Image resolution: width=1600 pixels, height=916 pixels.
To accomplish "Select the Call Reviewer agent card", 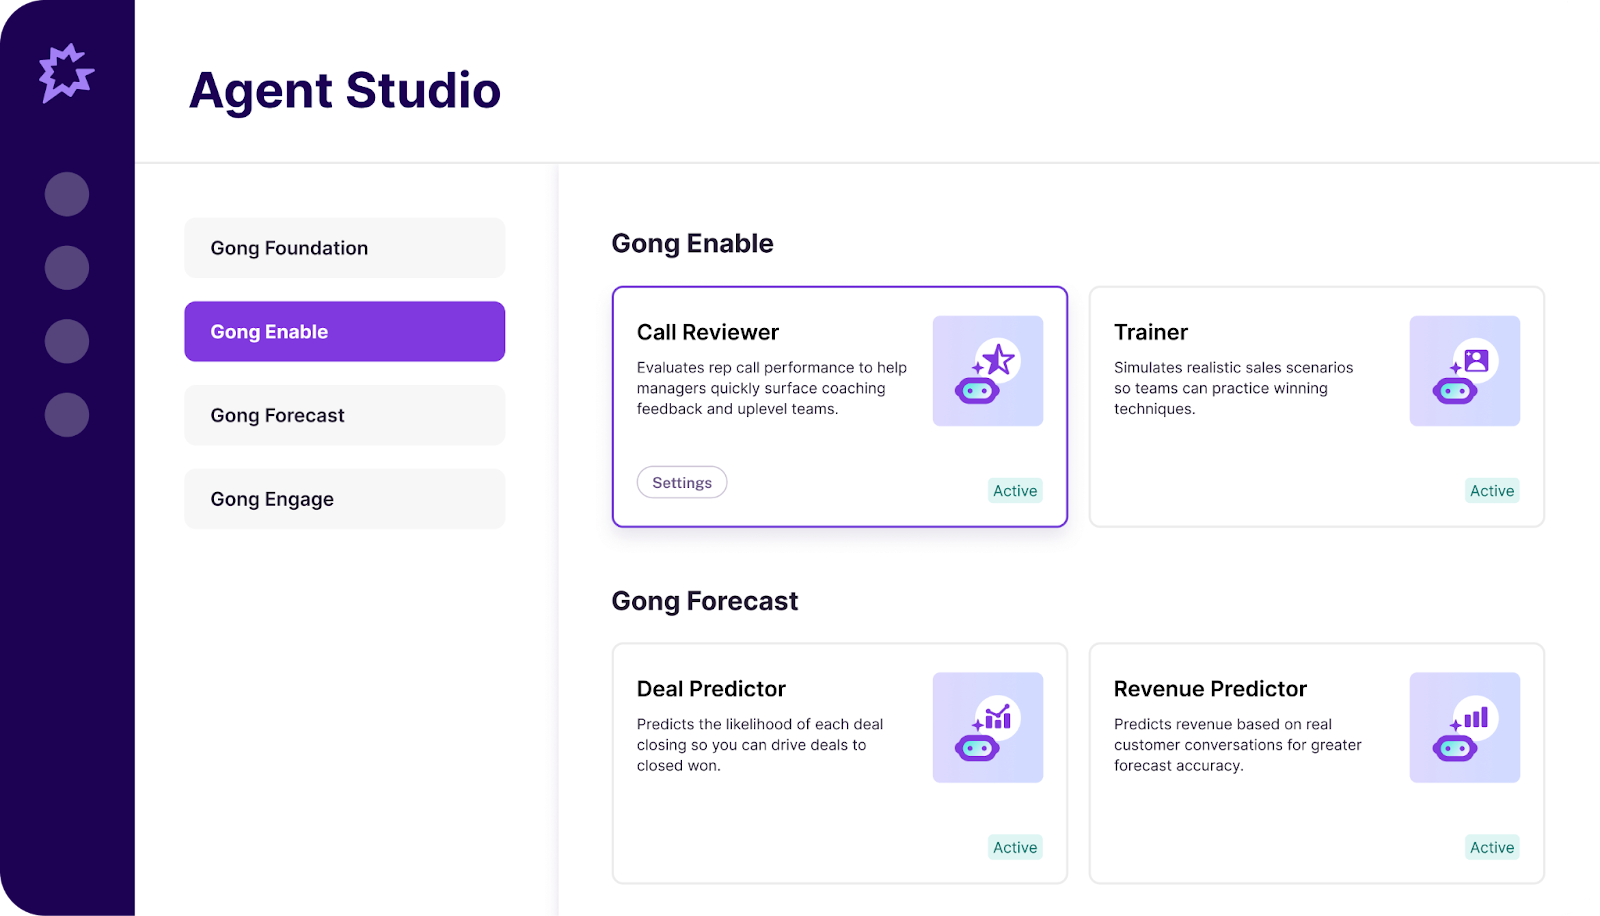I will coord(839,407).
